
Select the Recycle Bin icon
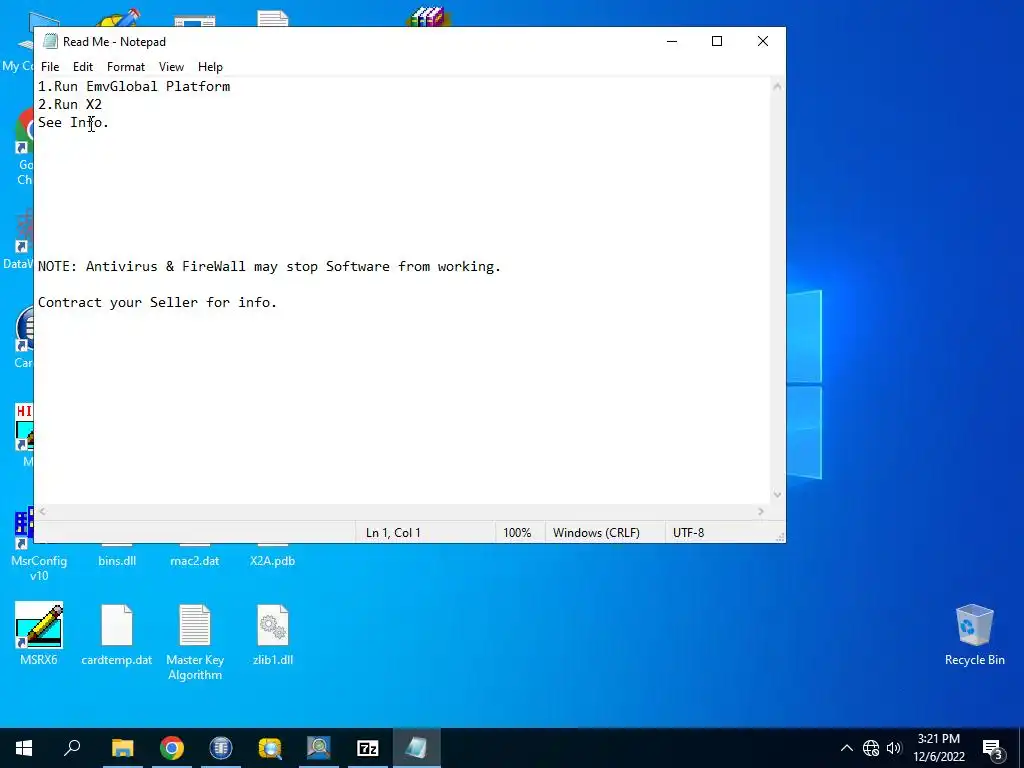click(974, 633)
